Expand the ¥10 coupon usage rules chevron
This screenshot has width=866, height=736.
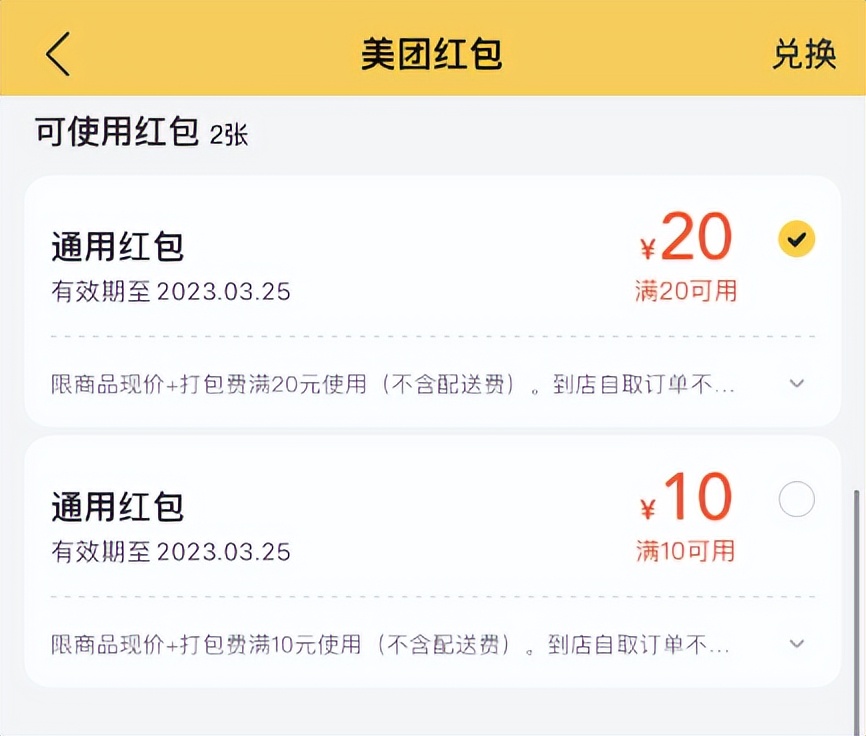[797, 644]
